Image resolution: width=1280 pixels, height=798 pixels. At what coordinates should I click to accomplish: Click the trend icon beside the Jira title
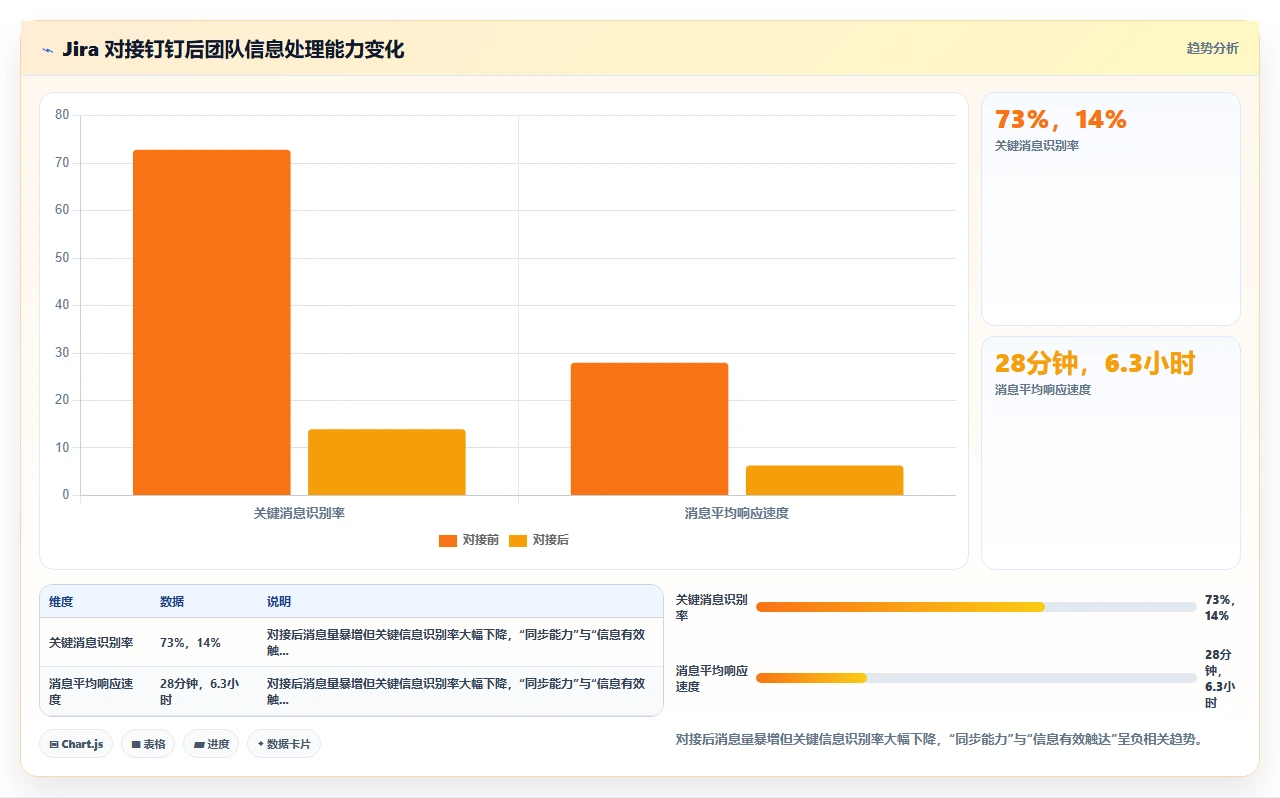pos(47,50)
